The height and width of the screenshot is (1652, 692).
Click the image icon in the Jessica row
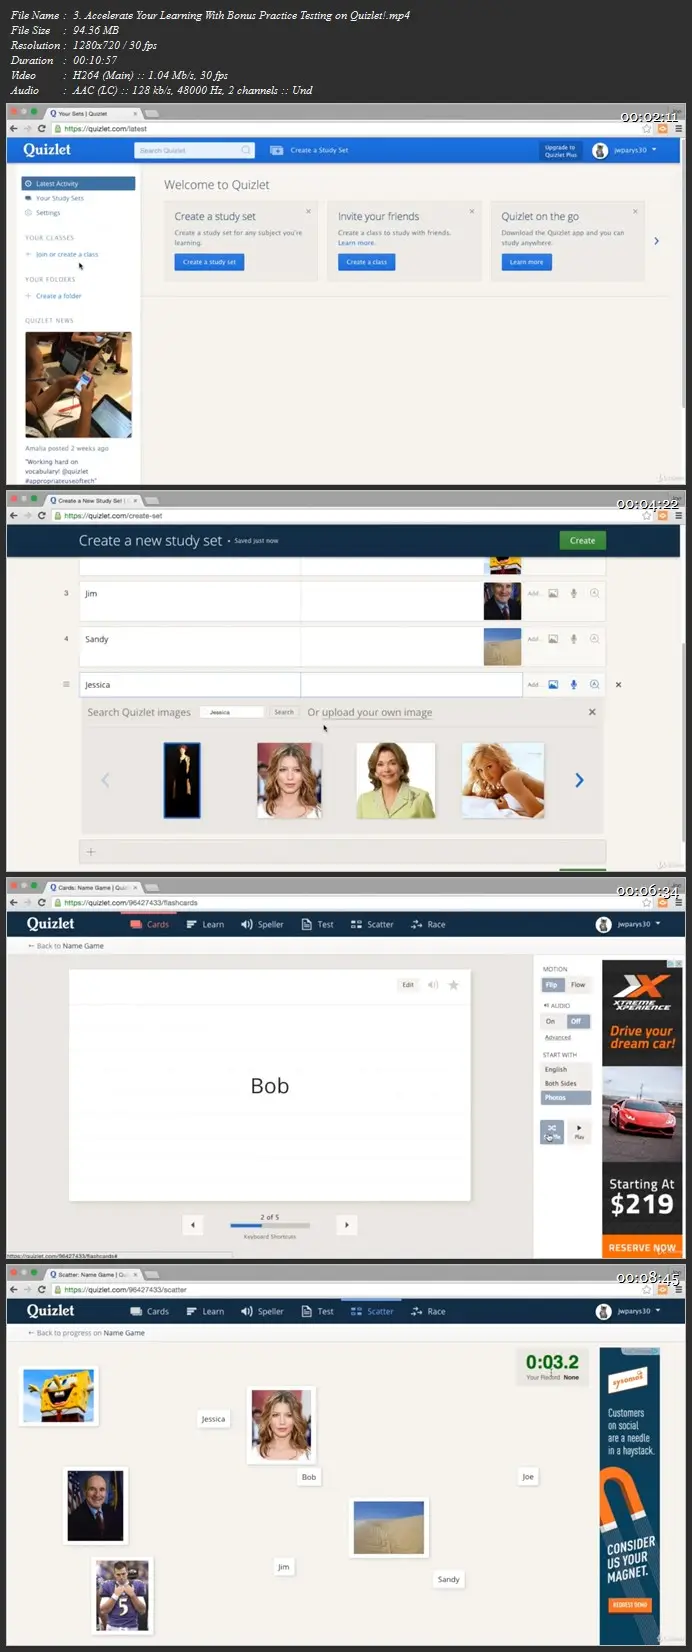click(x=553, y=685)
